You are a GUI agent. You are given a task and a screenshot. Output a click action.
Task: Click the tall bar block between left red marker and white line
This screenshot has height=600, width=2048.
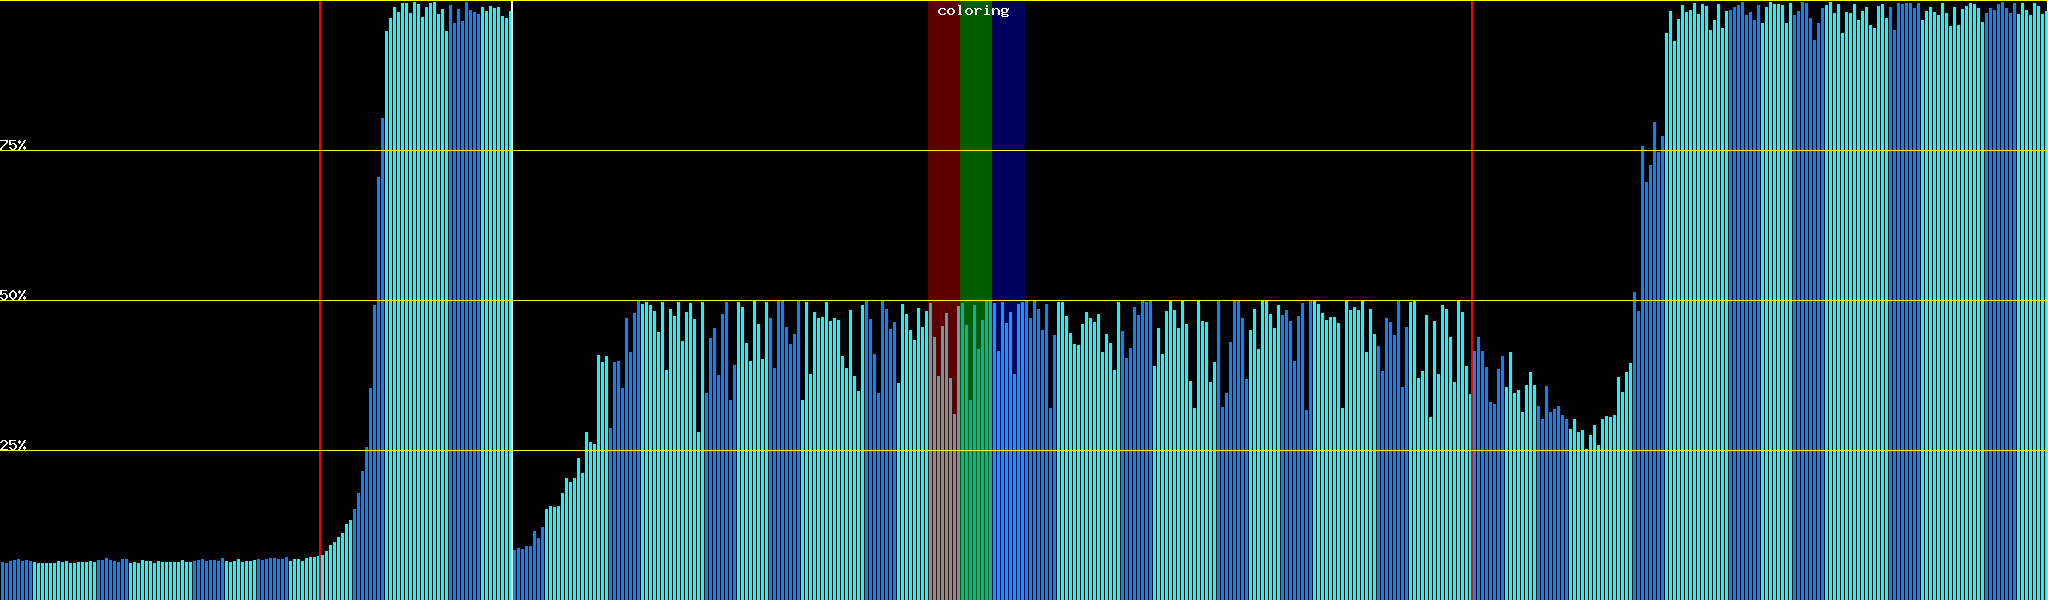(x=445, y=300)
